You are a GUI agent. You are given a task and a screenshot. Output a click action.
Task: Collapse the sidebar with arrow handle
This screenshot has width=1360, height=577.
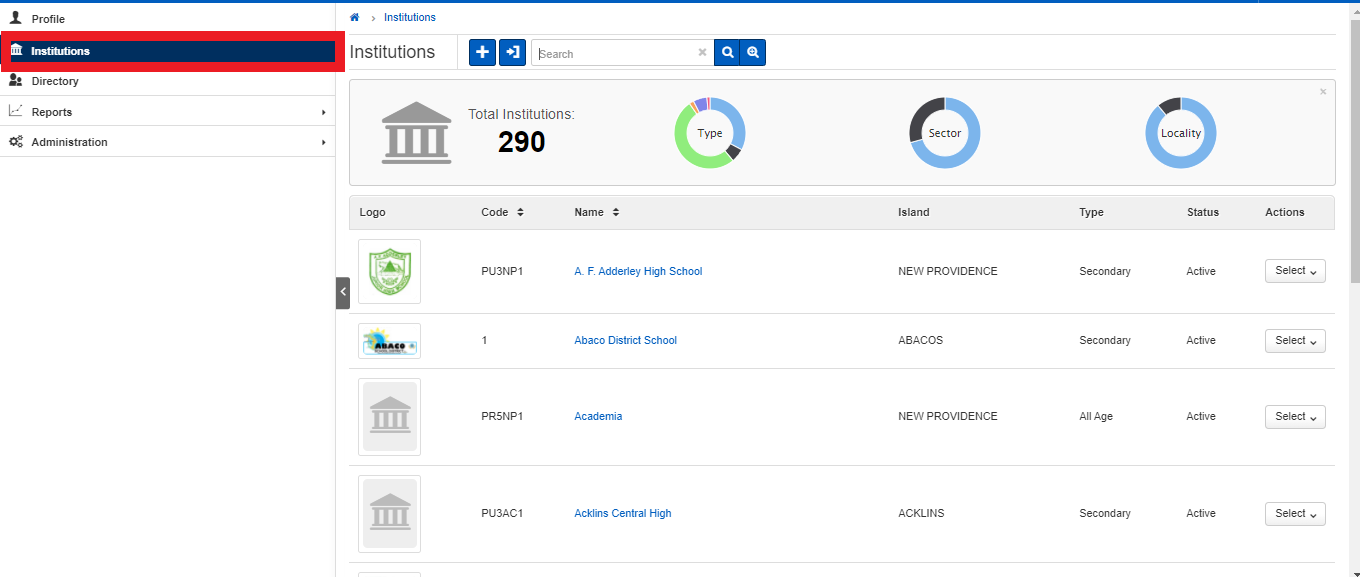click(343, 292)
